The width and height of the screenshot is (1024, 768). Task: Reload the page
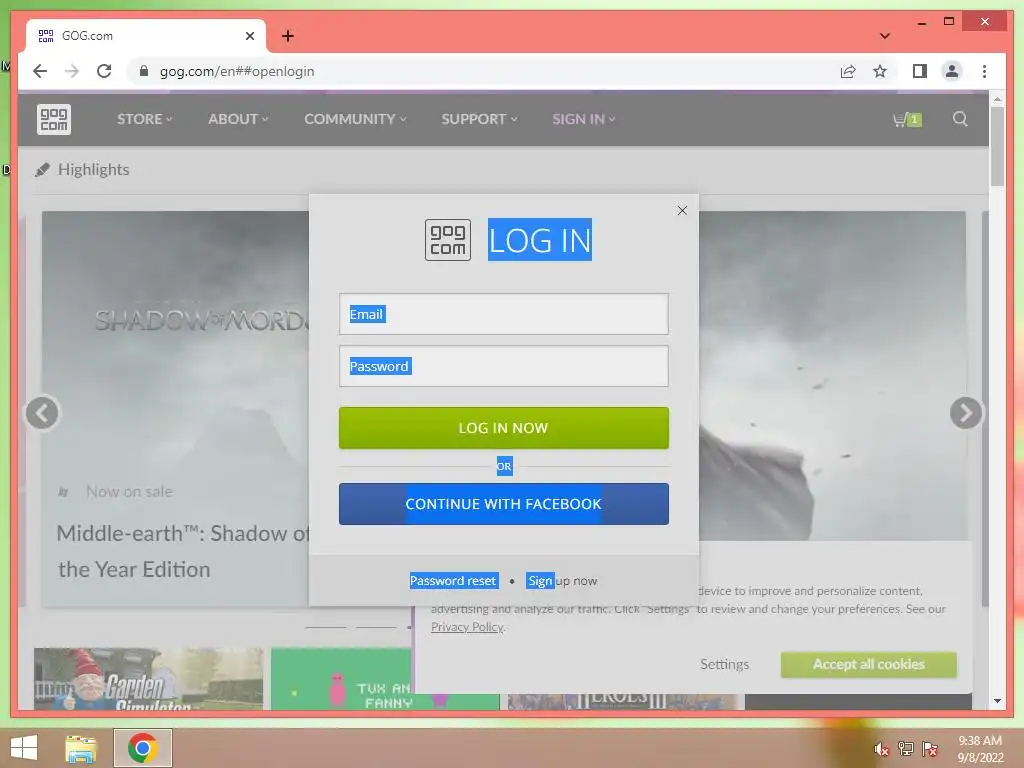104,71
